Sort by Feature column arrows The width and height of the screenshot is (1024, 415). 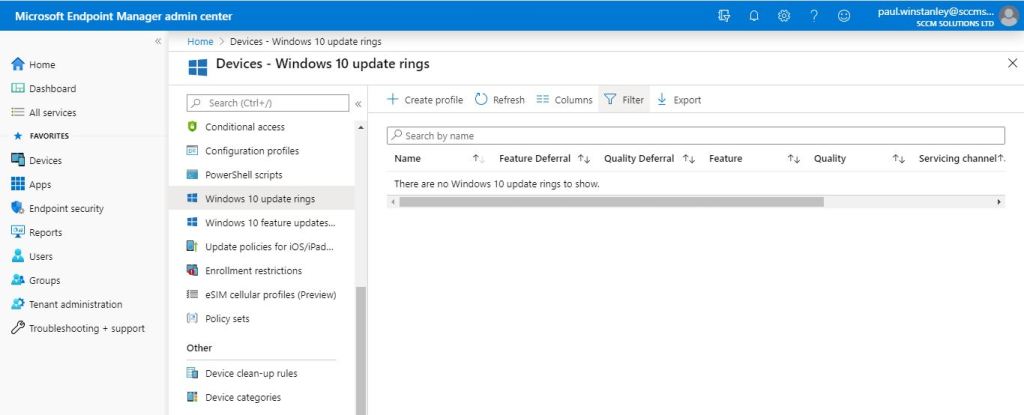pyautogui.click(x=793, y=159)
